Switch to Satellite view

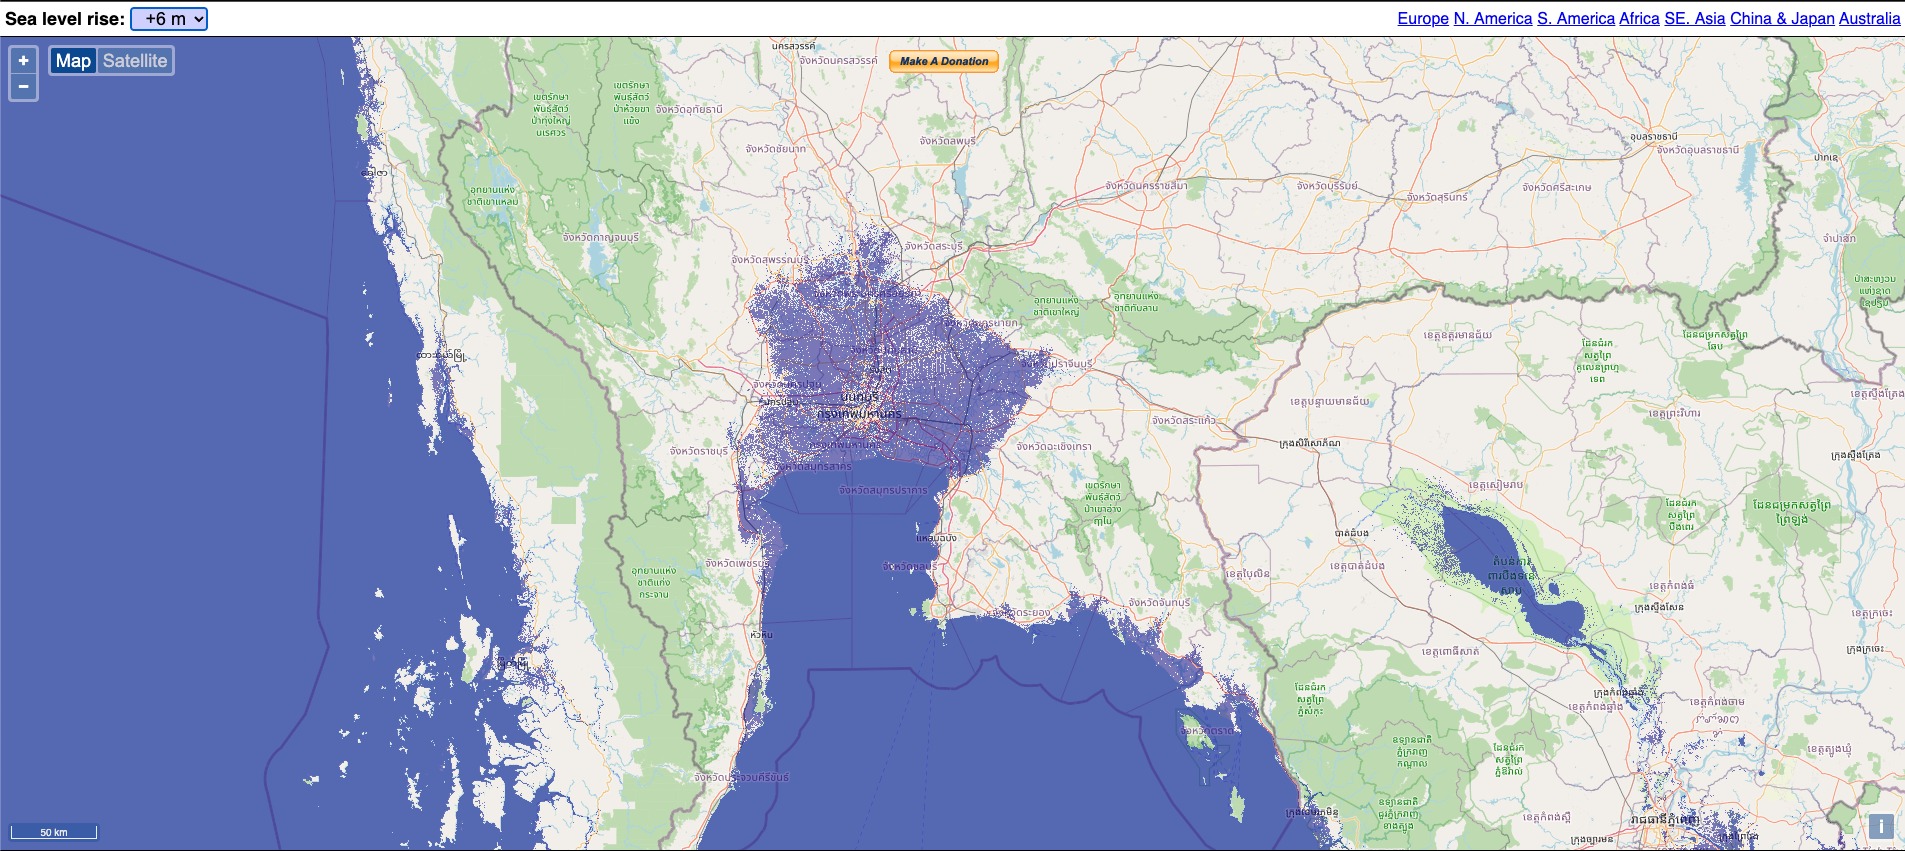(x=135, y=61)
